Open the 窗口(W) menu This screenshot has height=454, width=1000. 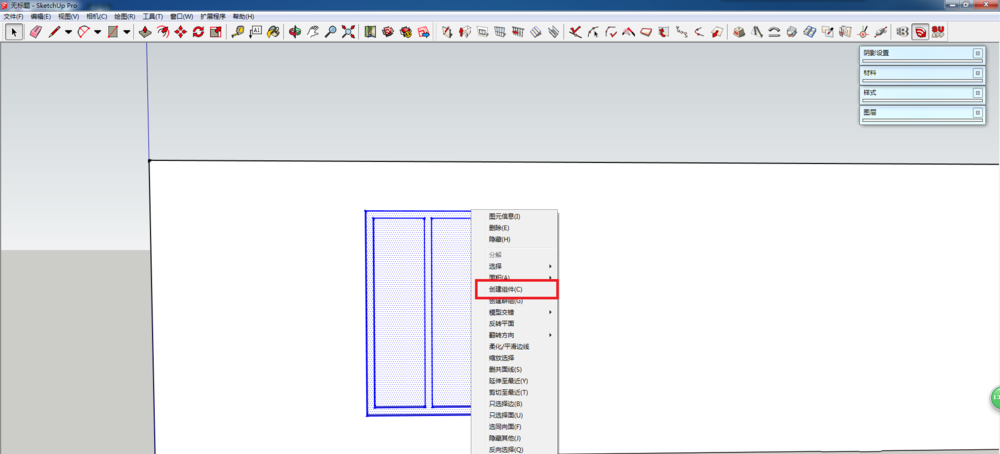point(181,16)
